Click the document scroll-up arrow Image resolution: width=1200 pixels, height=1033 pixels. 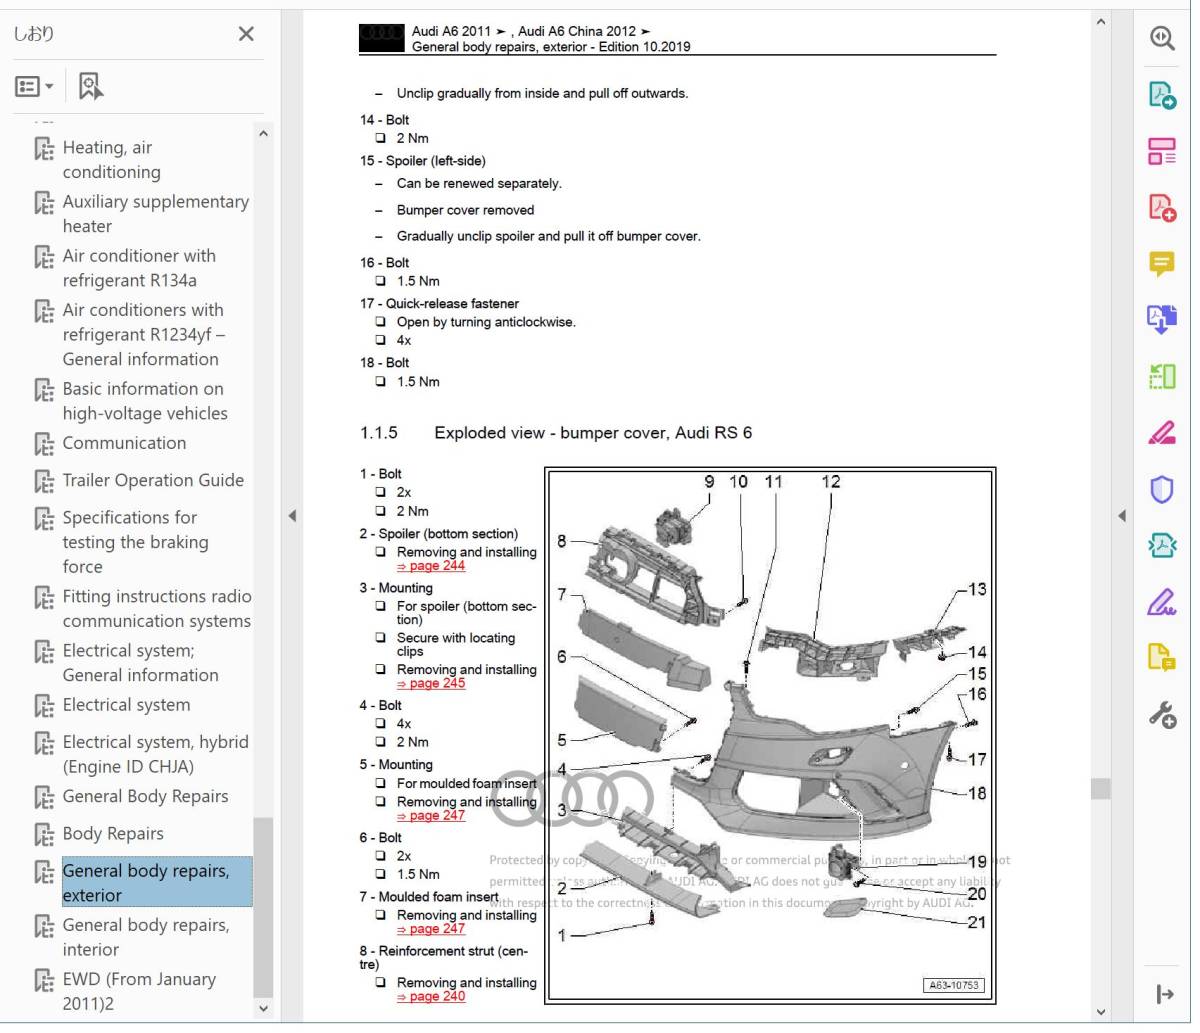pos(1101,21)
